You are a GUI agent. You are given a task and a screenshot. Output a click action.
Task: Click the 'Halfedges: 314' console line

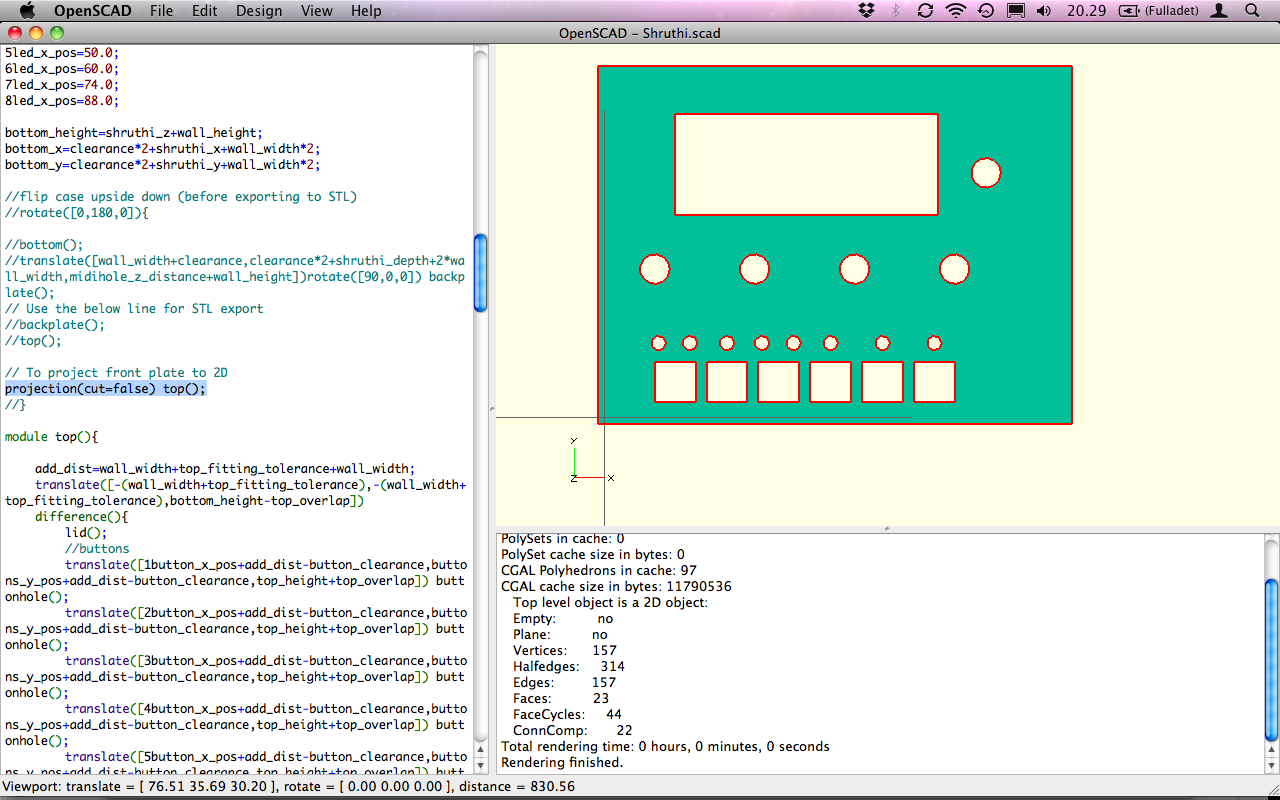coord(569,667)
